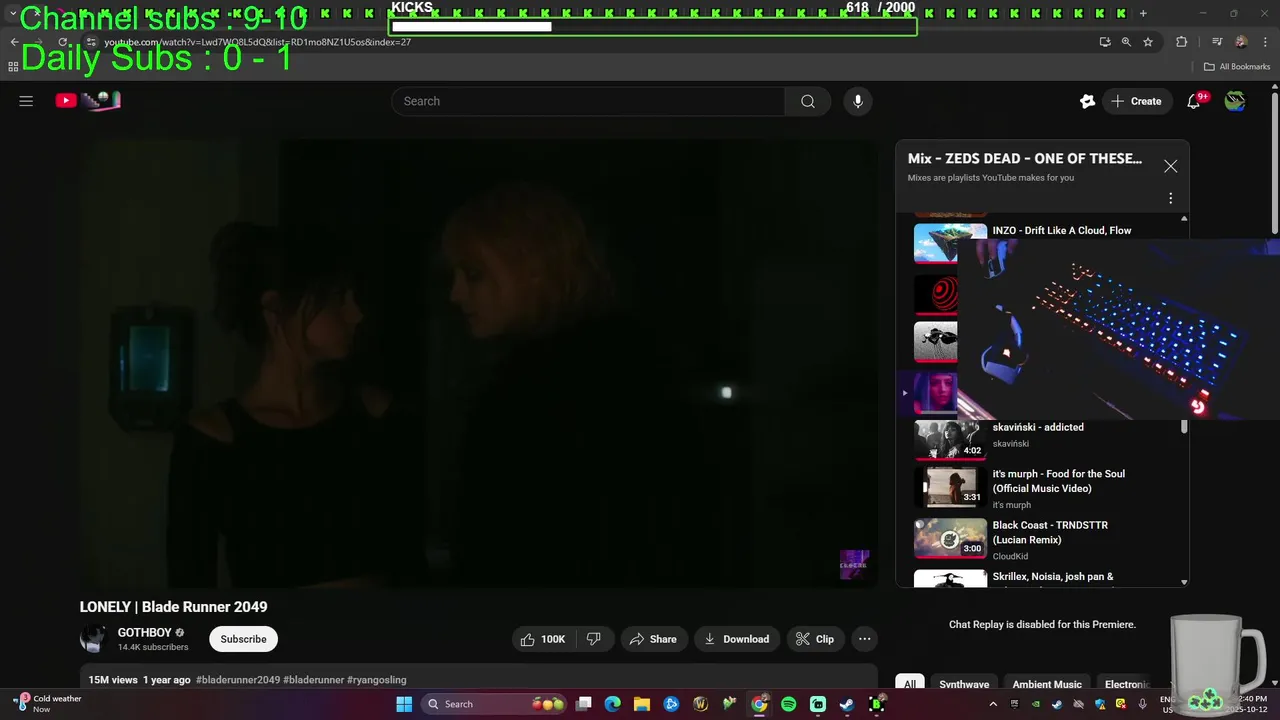Click the up arrow of the mix scrollbar
The width and height of the screenshot is (1280, 720).
[1184, 218]
